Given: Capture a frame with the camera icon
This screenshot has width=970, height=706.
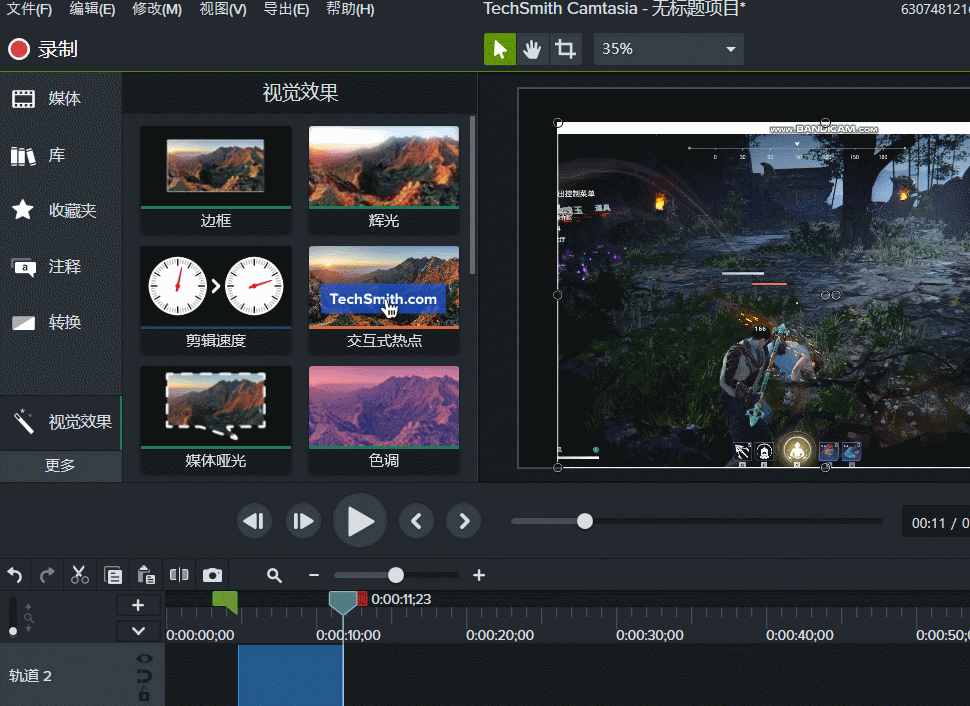Looking at the screenshot, I should (x=212, y=575).
